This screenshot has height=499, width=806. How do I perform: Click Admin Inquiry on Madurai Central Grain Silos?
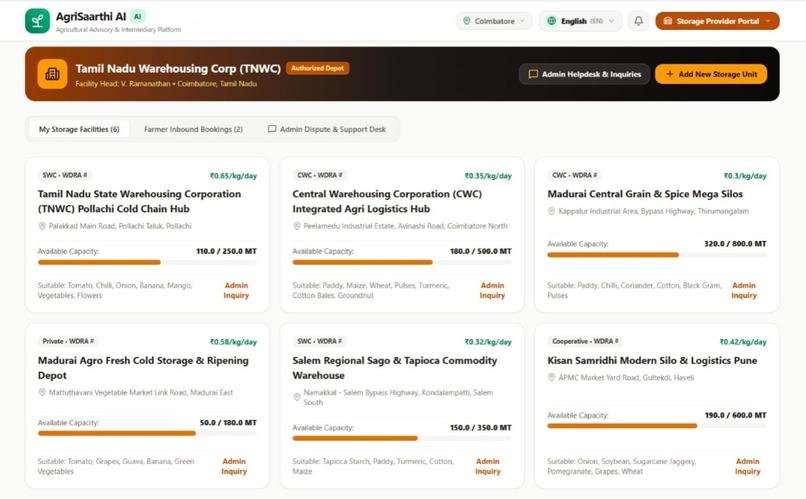point(744,290)
